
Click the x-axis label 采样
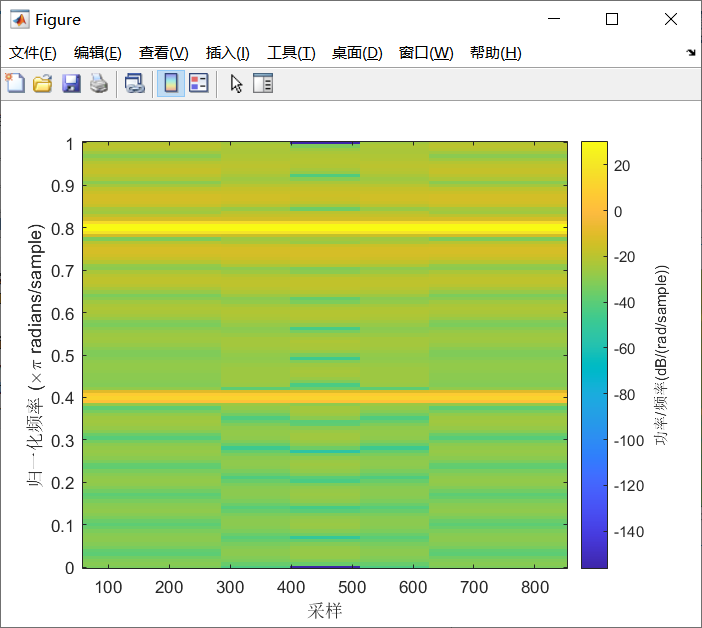(x=325, y=611)
